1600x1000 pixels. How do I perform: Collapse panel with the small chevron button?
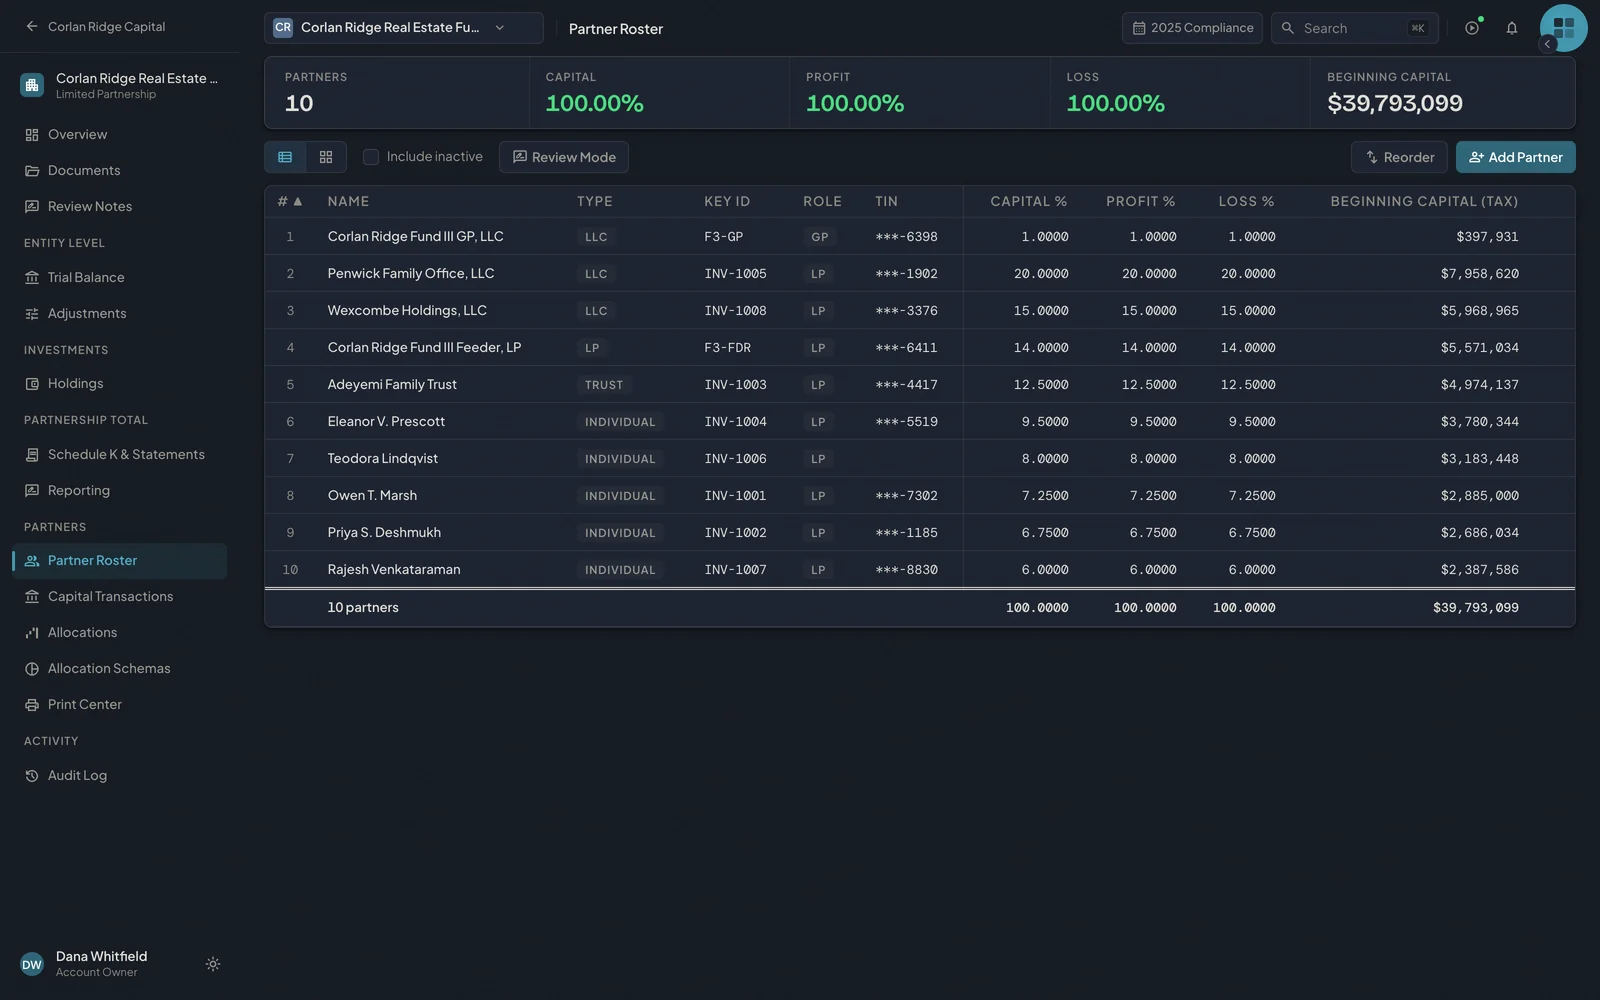click(1547, 44)
